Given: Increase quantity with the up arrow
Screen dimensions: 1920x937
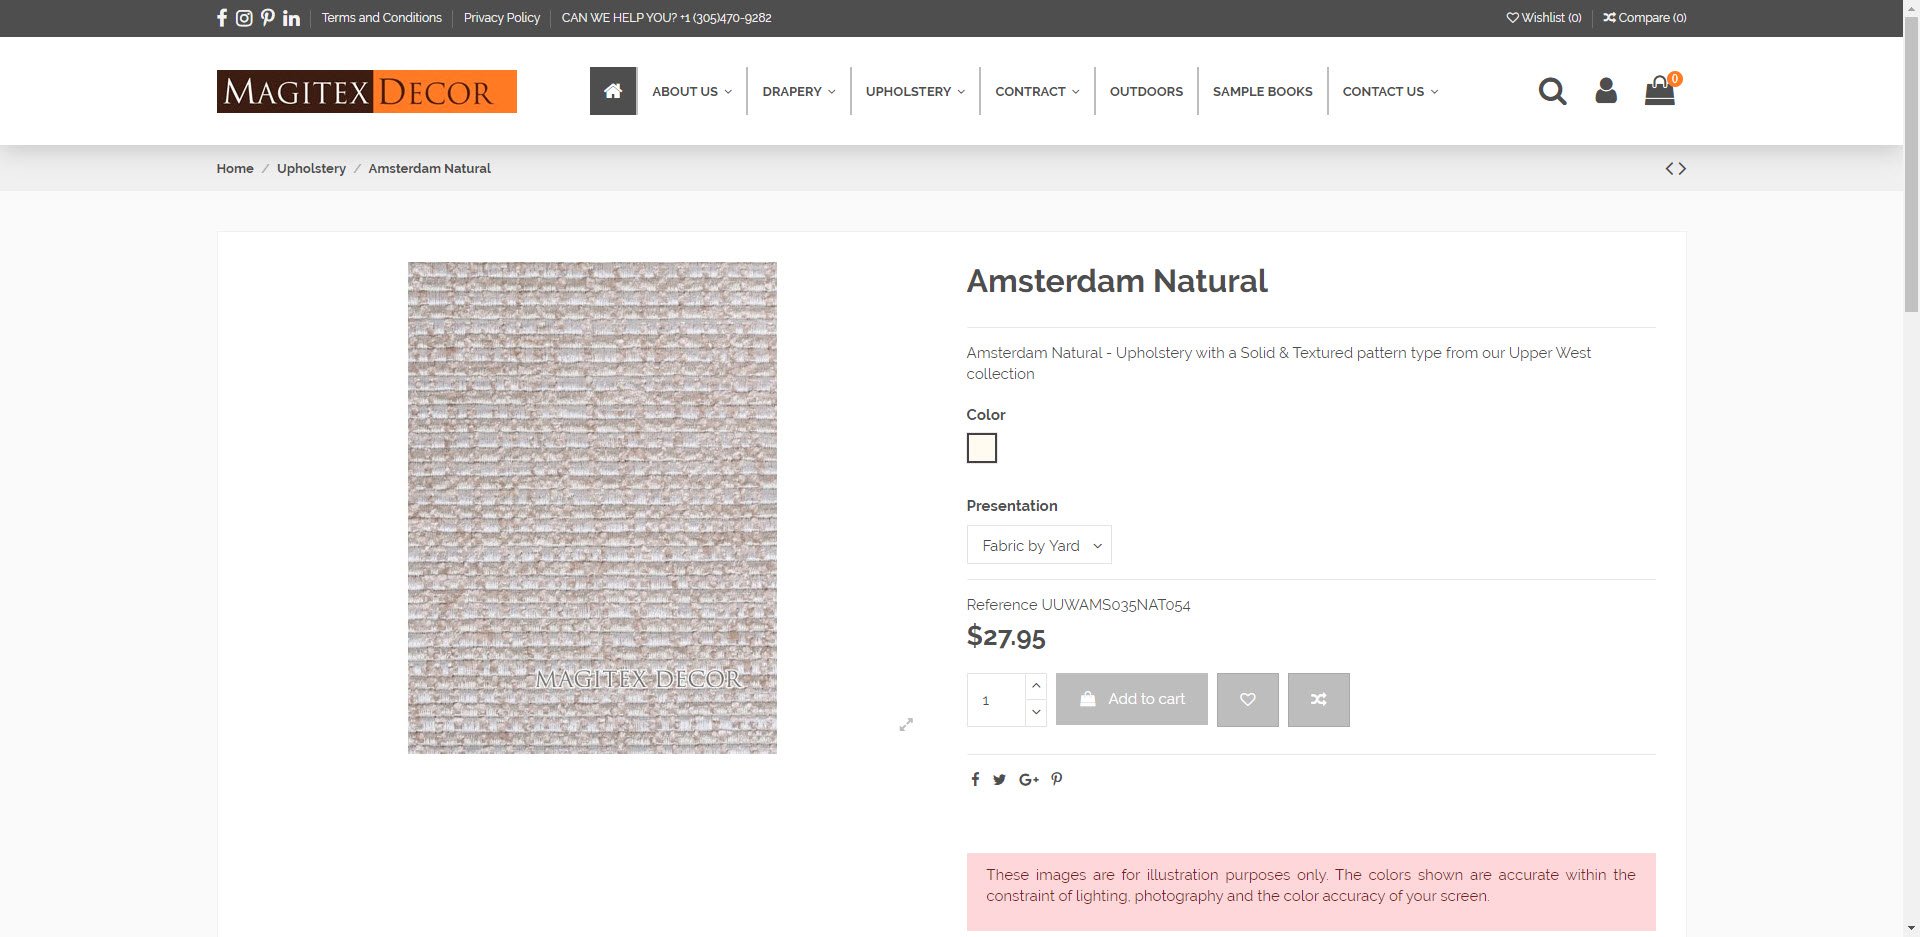Looking at the screenshot, I should pyautogui.click(x=1036, y=686).
